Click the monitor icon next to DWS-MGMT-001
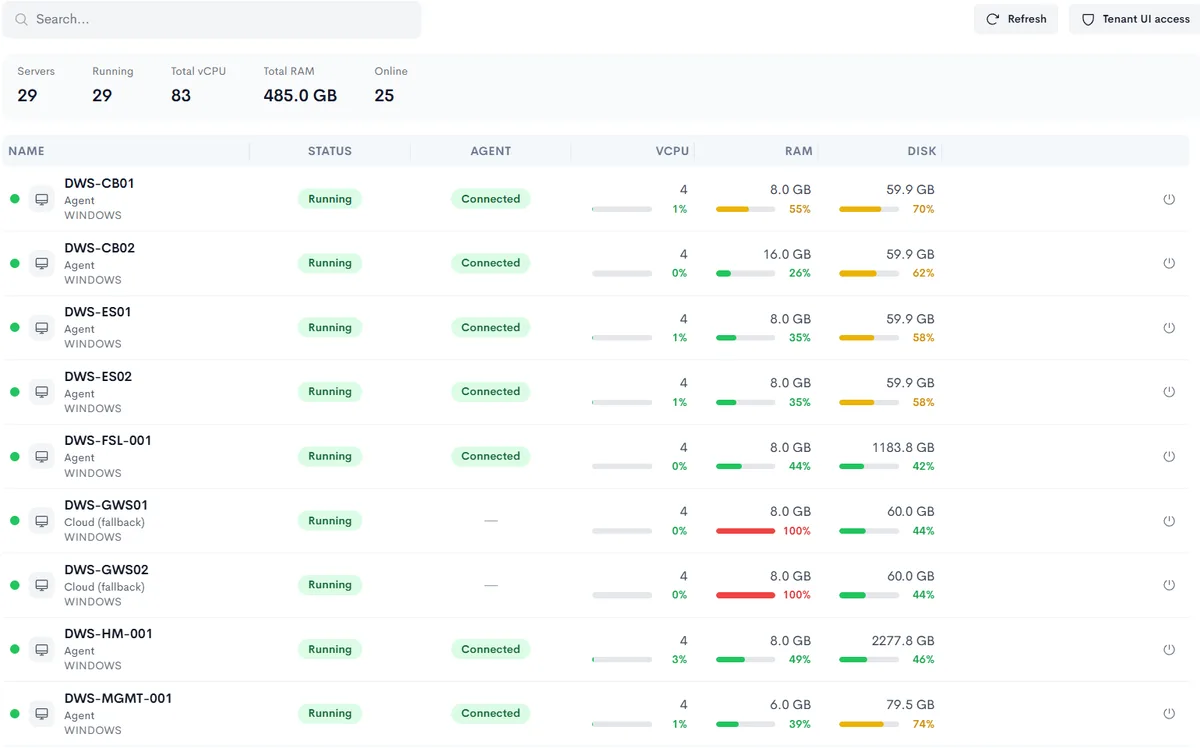Viewport: 1200px width, 748px height. click(42, 714)
